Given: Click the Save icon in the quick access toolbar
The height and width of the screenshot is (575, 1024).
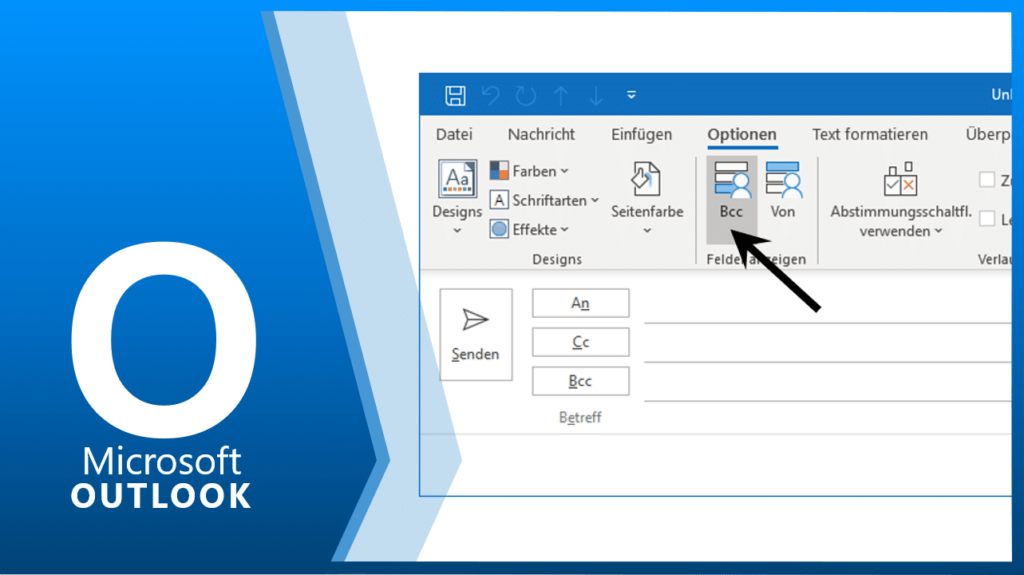Looking at the screenshot, I should (455, 96).
